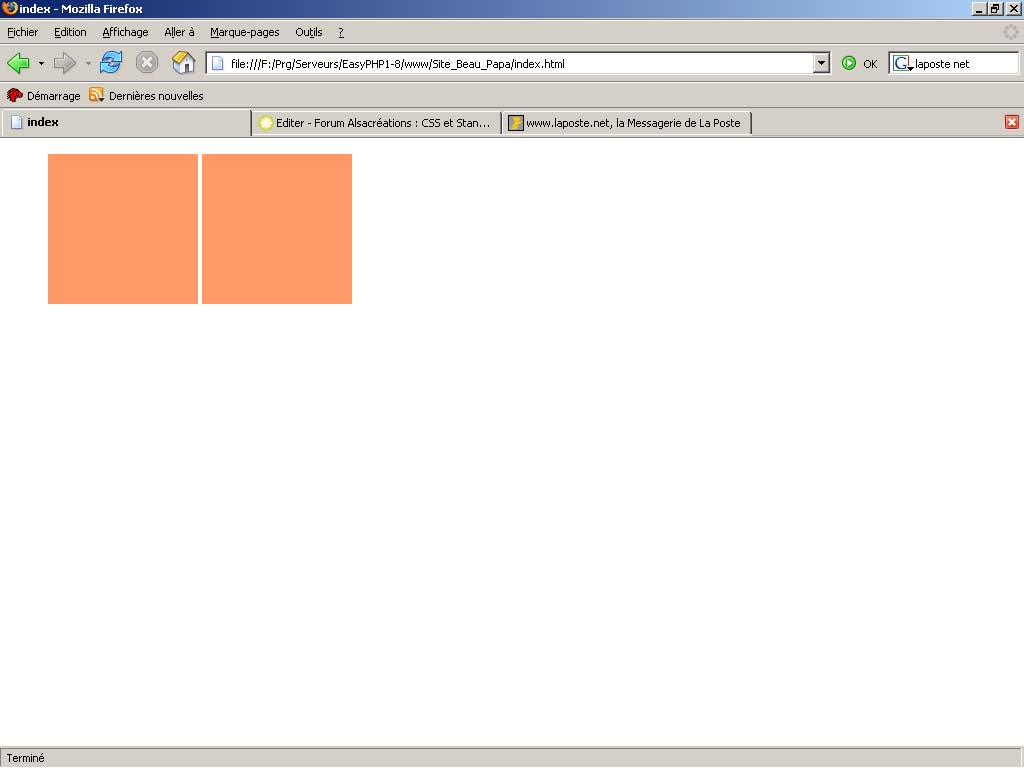Open the Forward history dropdown arrow

click(88, 64)
